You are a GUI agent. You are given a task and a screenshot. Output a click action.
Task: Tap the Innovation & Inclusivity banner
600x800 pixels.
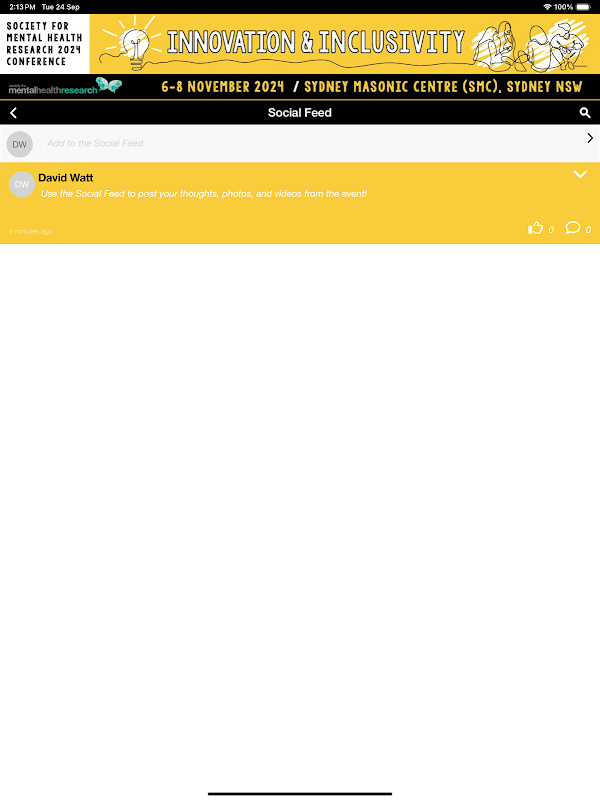click(x=345, y=44)
